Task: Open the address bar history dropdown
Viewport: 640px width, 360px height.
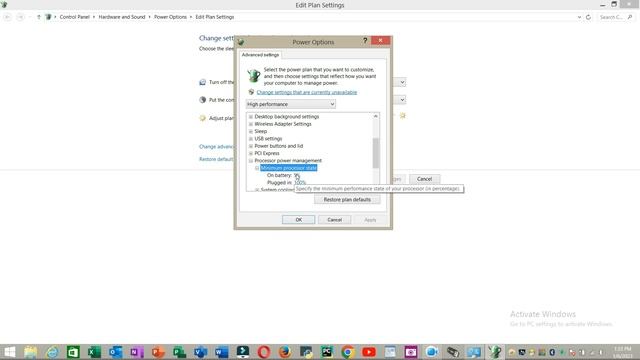Action: pyautogui.click(x=579, y=17)
